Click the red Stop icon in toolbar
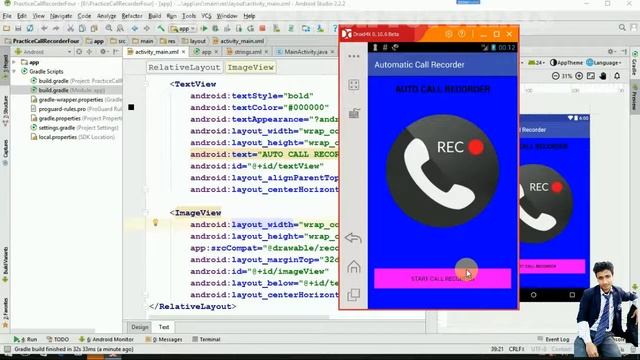The image size is (640, 360). point(262,28)
